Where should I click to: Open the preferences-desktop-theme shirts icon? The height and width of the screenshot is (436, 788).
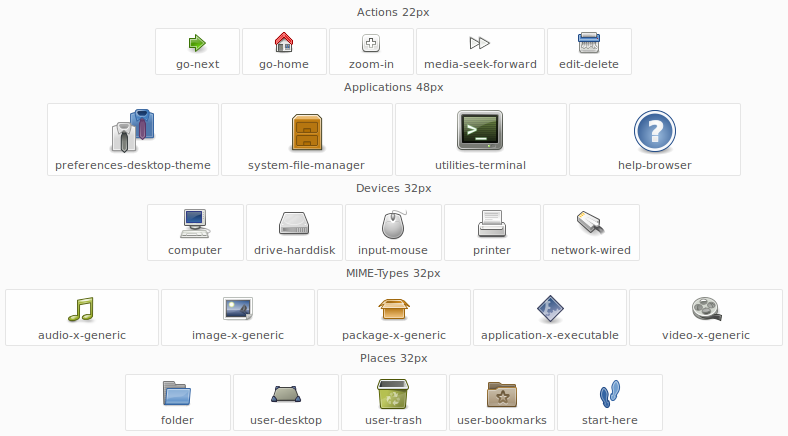coord(133,131)
